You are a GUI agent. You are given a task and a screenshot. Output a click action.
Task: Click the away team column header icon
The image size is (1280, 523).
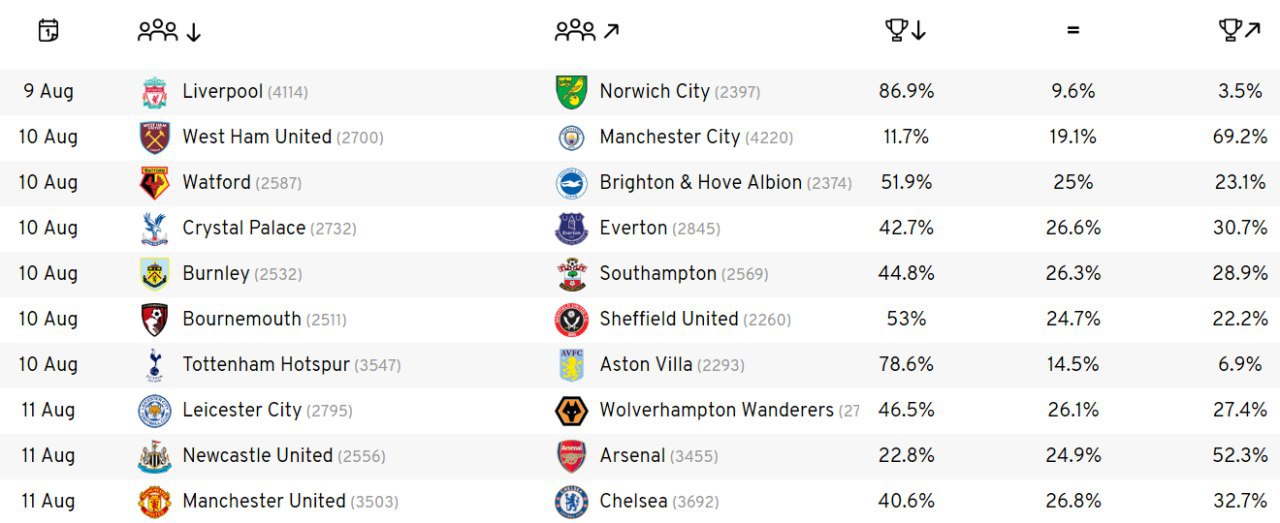tap(587, 31)
